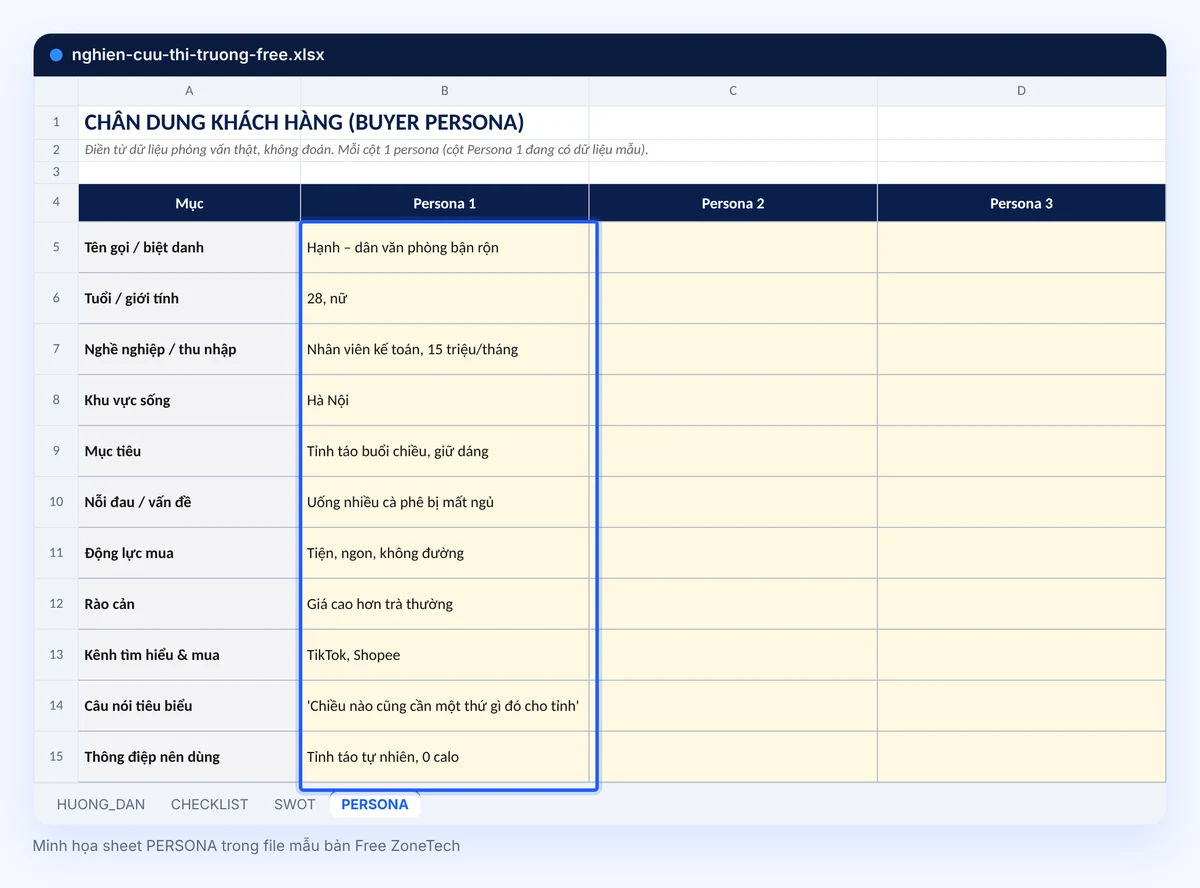Screen dimensions: 1200x888
Task: Click empty Persona 2 cell in 'Tên gọi / biệt danh' row
Action: click(x=733, y=247)
